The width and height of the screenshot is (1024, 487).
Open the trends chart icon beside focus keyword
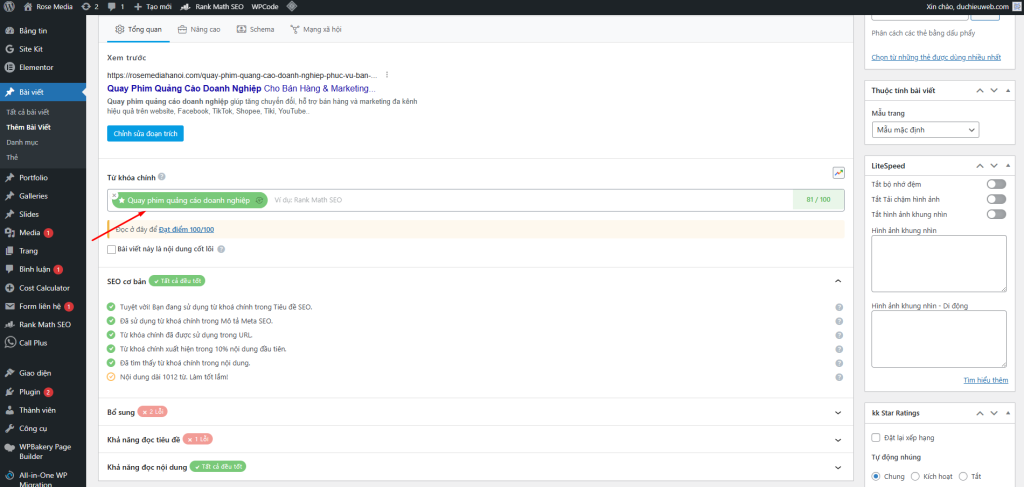pyautogui.click(x=838, y=173)
